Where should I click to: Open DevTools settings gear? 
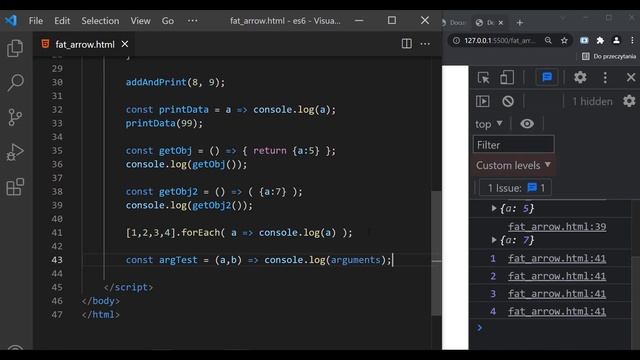coord(580,77)
